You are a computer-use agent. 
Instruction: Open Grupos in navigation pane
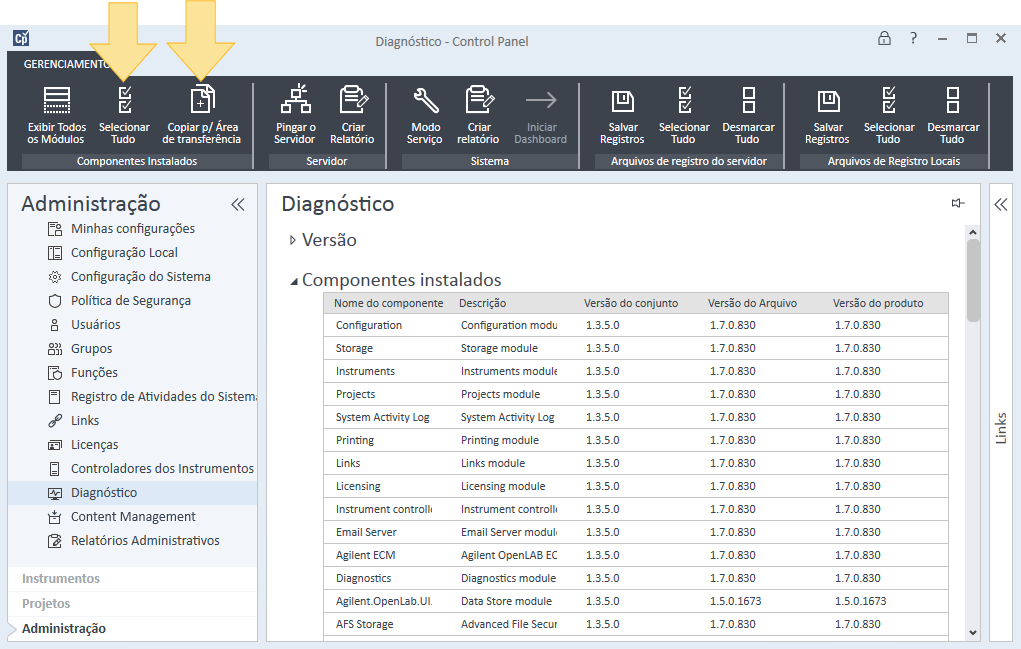tap(91, 349)
